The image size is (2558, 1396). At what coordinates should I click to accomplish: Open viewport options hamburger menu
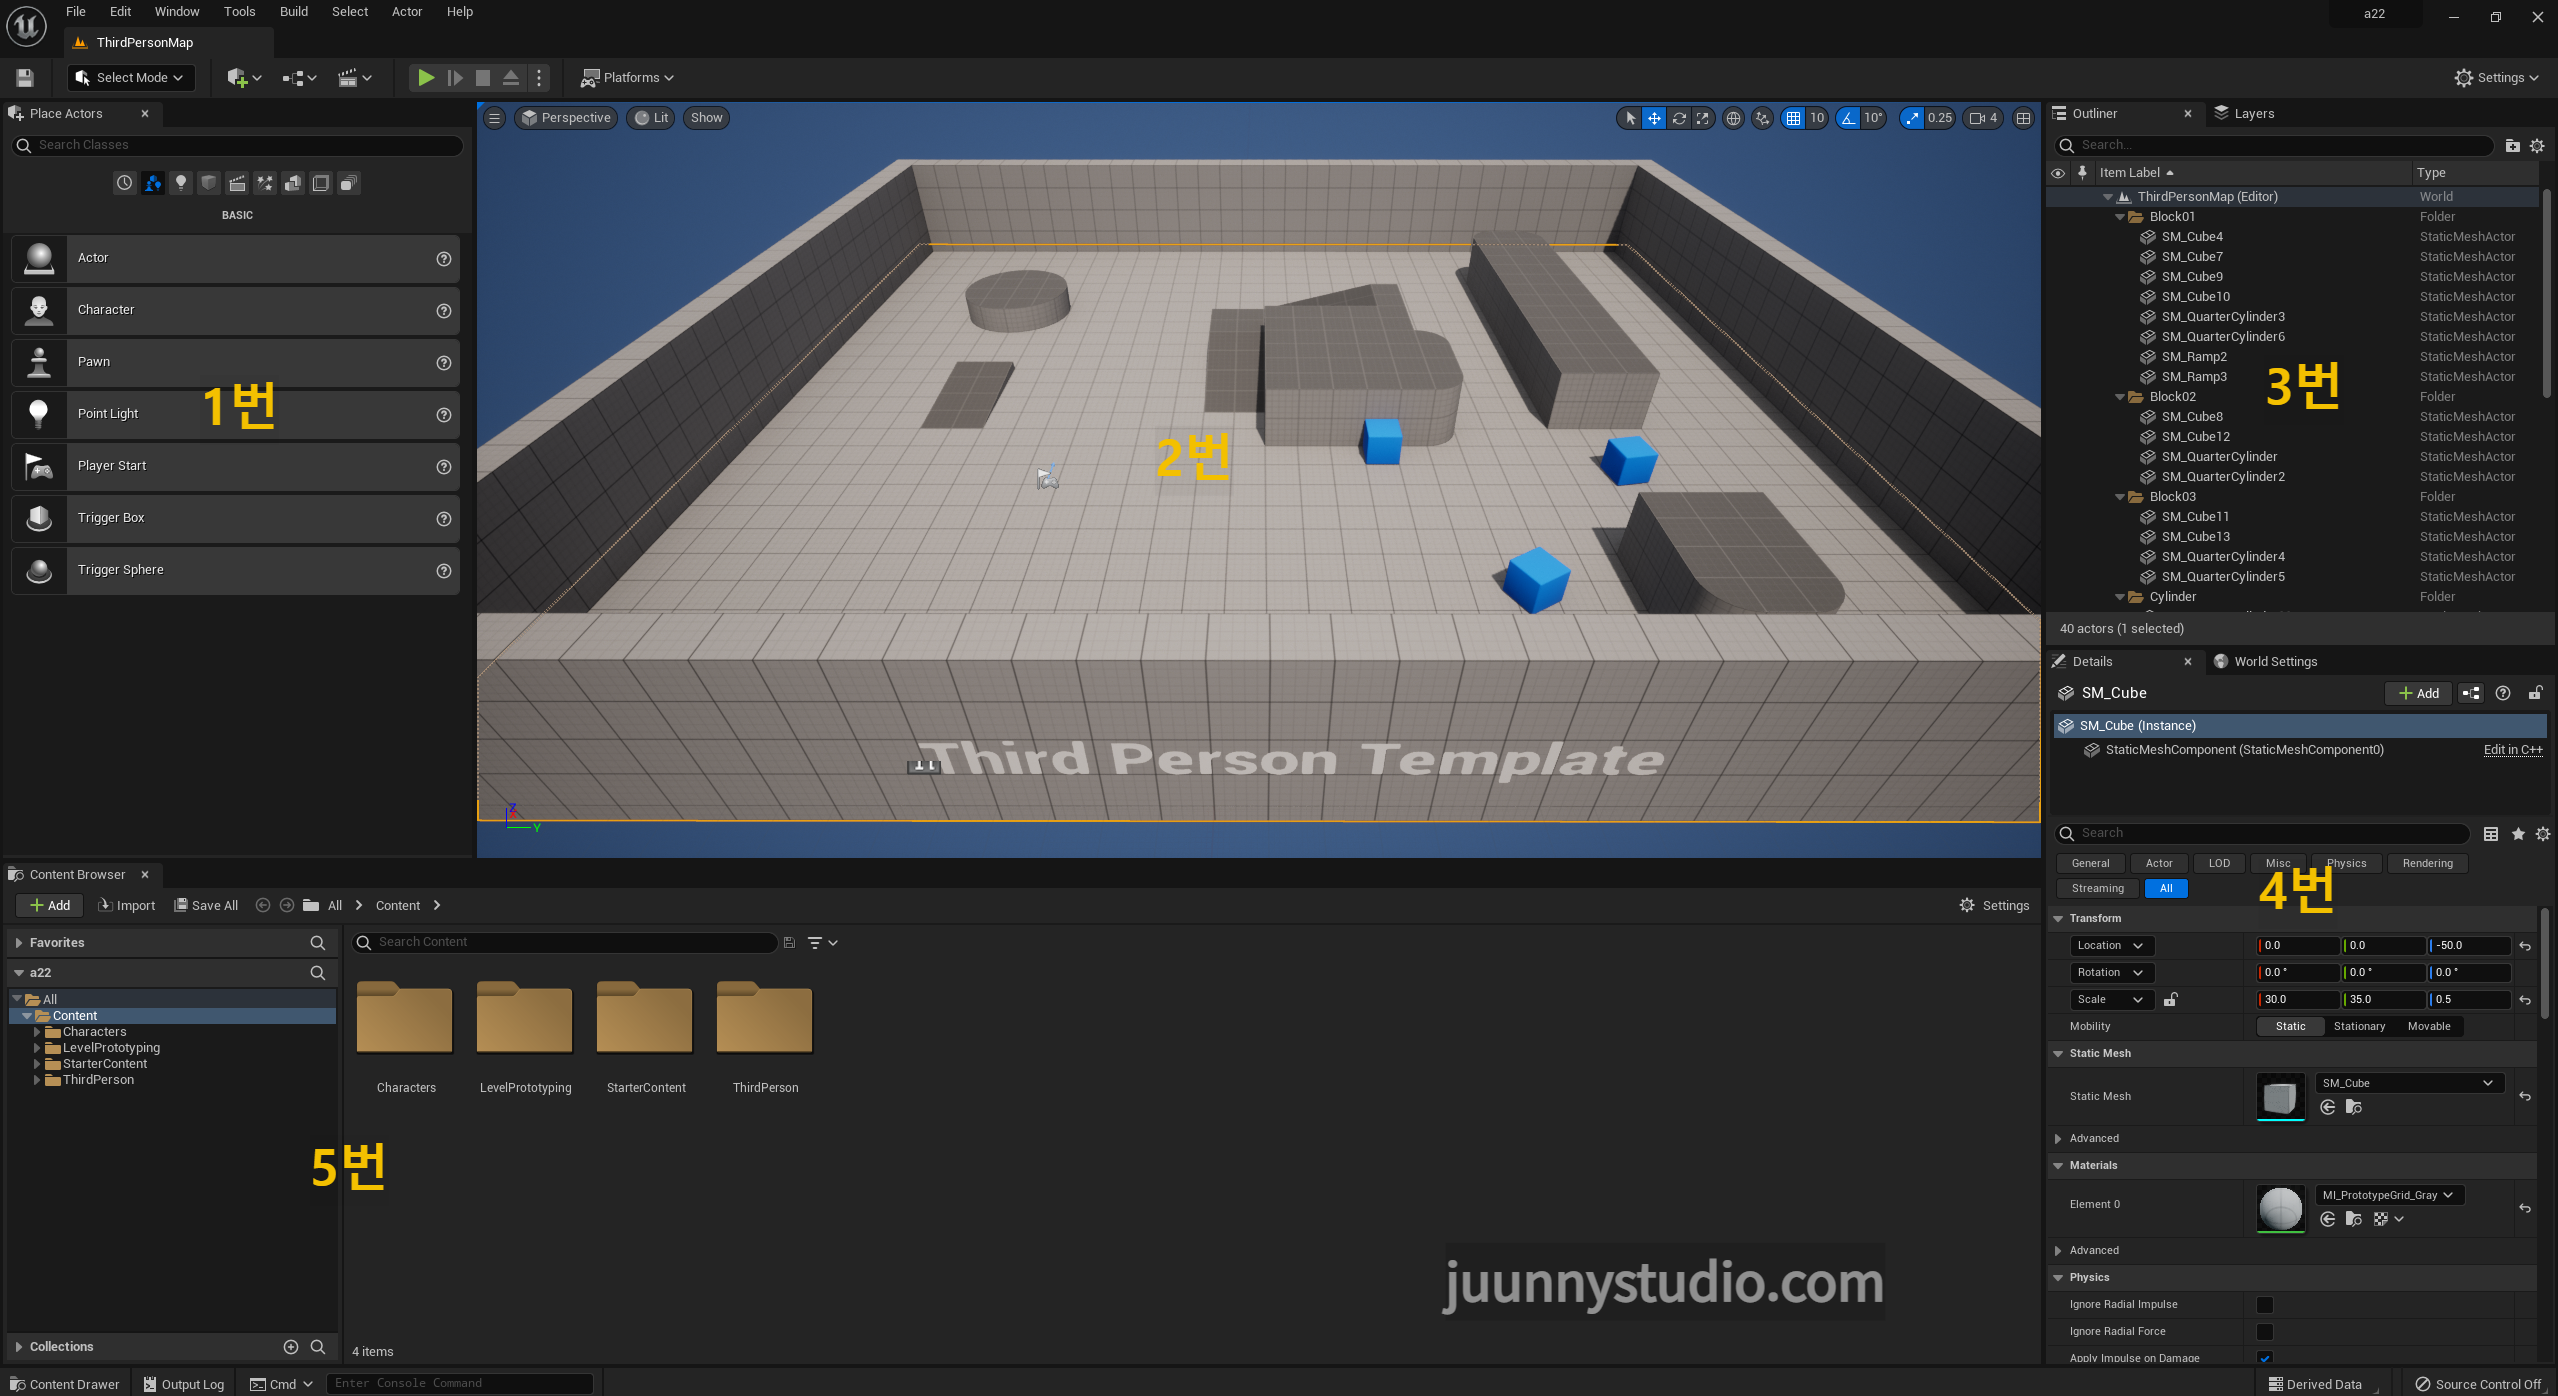tap(494, 118)
